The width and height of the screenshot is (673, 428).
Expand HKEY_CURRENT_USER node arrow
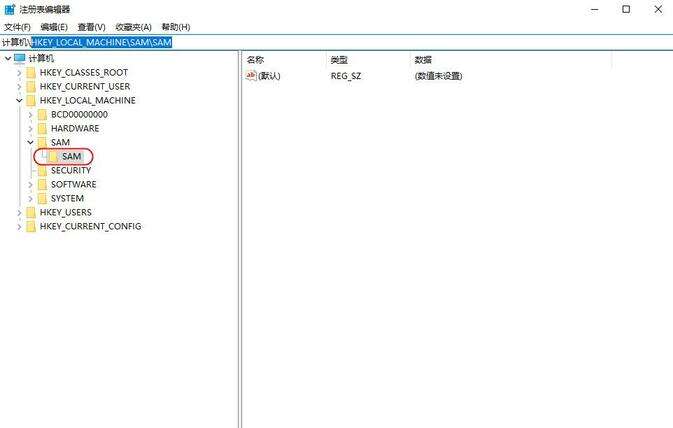[19, 87]
